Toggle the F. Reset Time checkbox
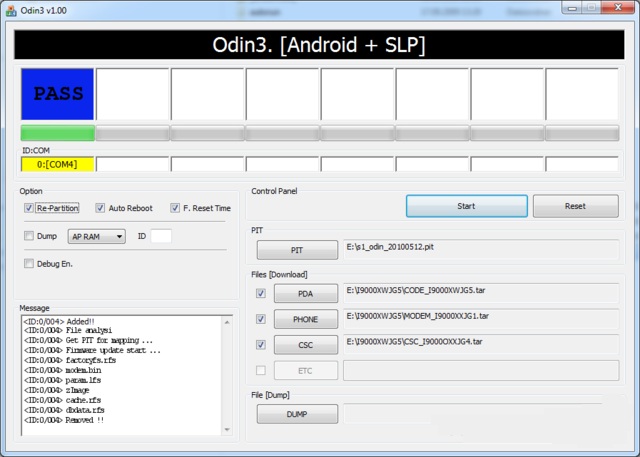Screen dimensions: 640x457 [175, 208]
